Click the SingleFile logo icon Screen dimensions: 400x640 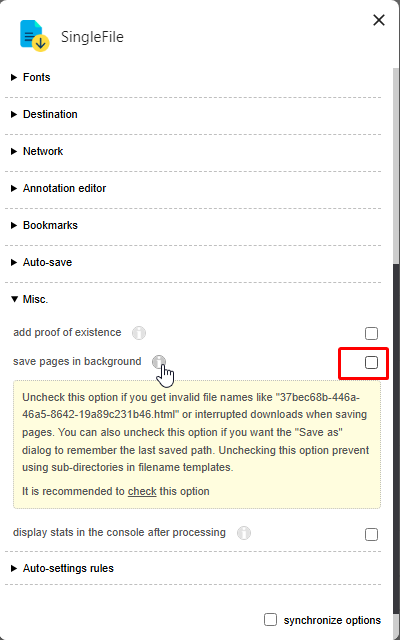[35, 36]
